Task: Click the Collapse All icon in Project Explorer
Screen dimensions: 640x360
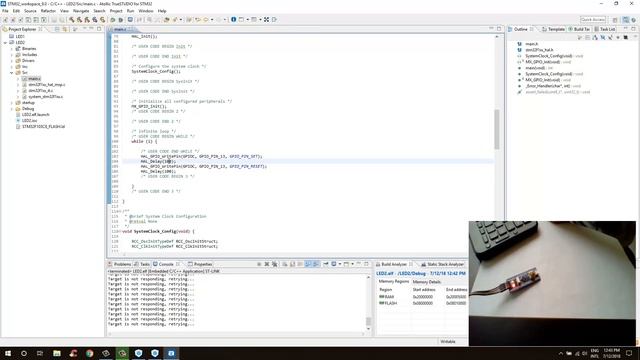Action: [x=57, y=29]
